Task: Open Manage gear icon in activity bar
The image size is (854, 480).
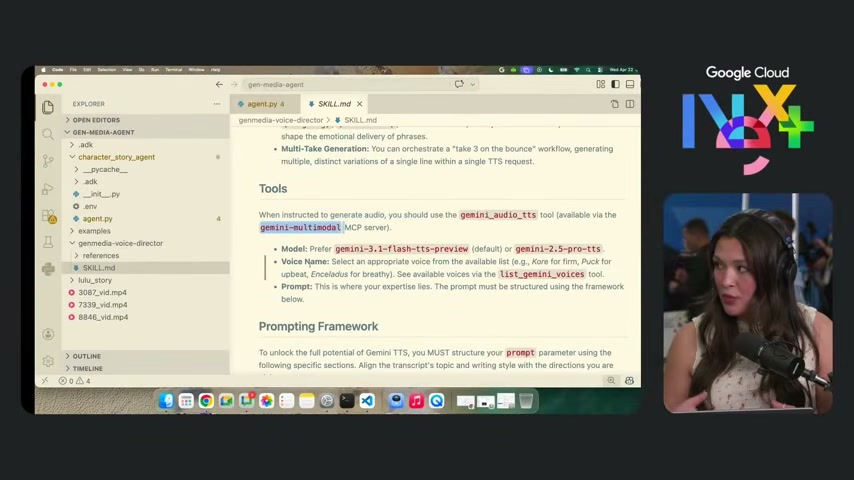Action: pos(48,361)
